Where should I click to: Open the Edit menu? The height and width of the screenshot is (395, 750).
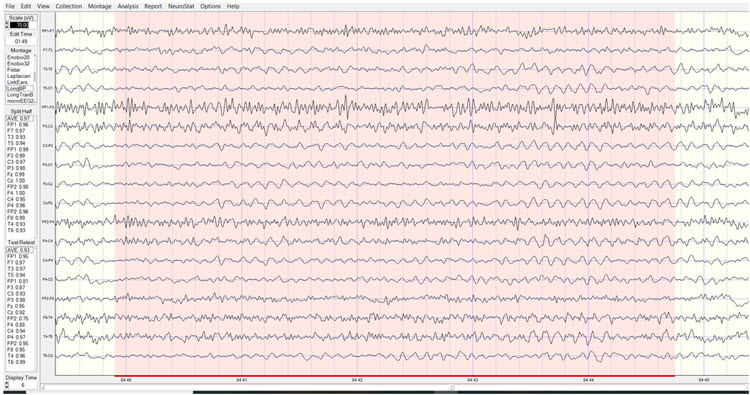(26, 6)
